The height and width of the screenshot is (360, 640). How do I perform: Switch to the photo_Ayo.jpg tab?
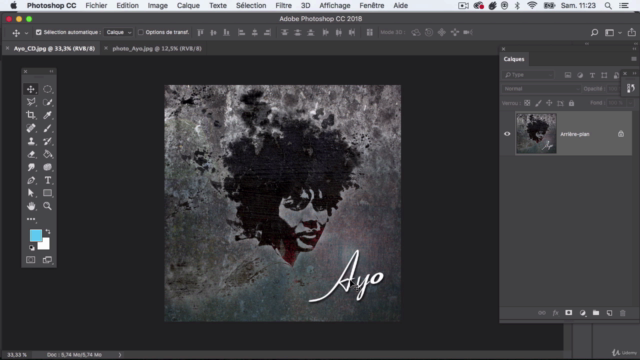(x=157, y=48)
